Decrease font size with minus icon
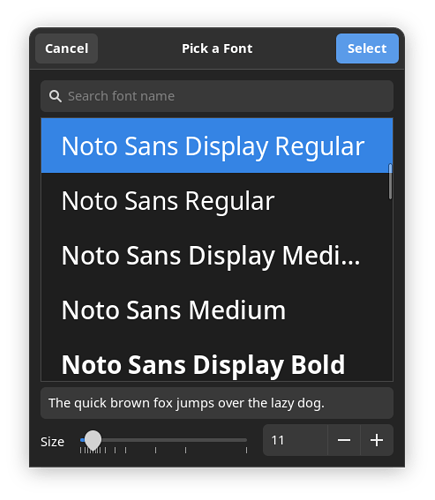The width and height of the screenshot is (435, 500). [344, 440]
